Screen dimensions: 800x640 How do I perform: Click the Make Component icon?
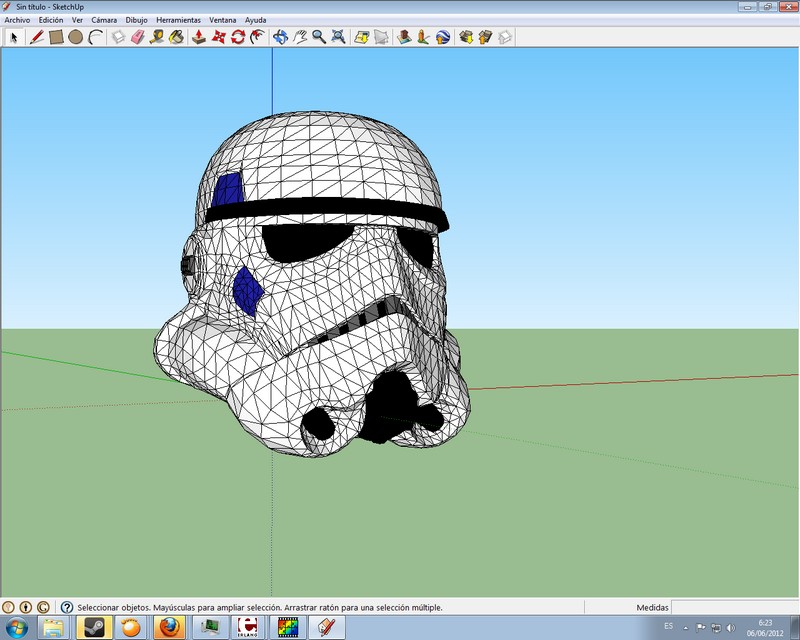[118, 37]
